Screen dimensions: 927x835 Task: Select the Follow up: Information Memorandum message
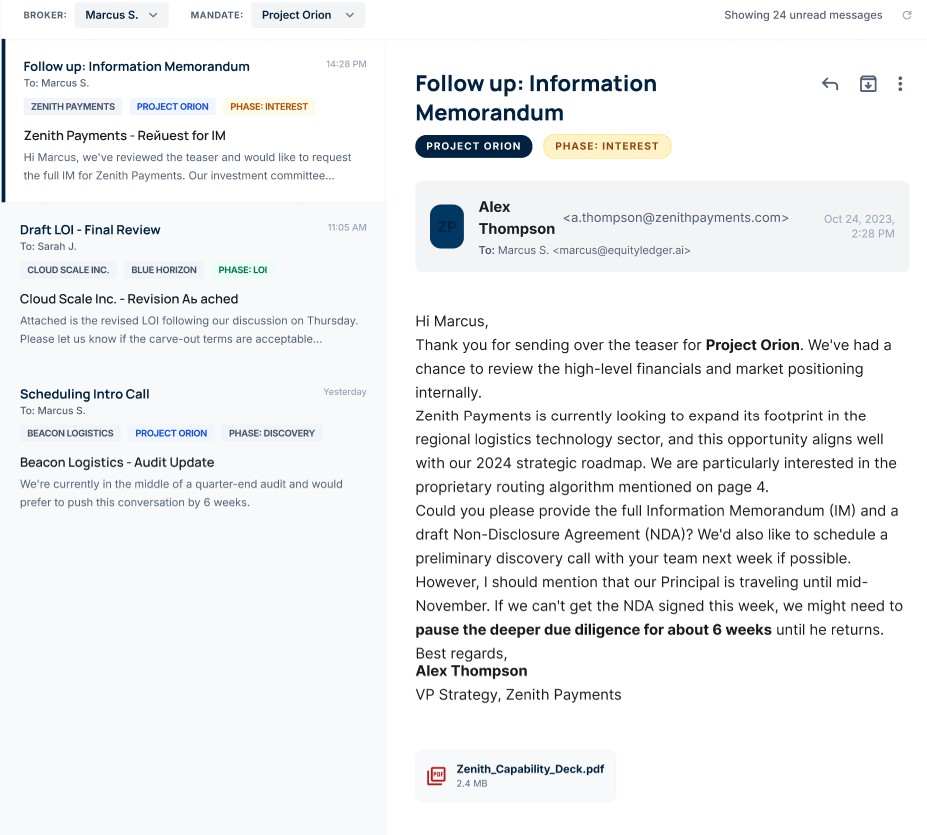[x=194, y=120]
